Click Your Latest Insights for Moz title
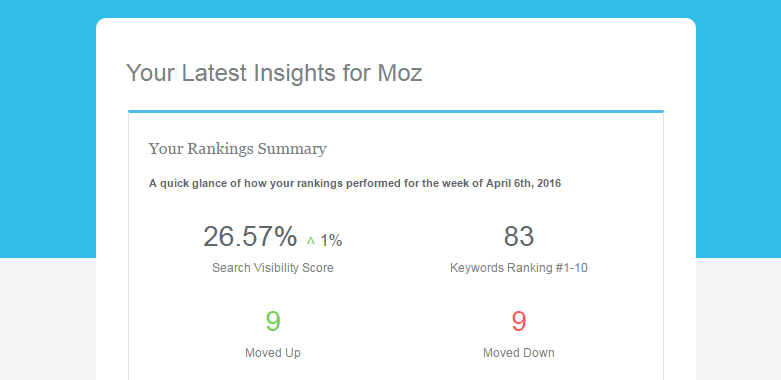Screen dimensions: 781x380 274,73
